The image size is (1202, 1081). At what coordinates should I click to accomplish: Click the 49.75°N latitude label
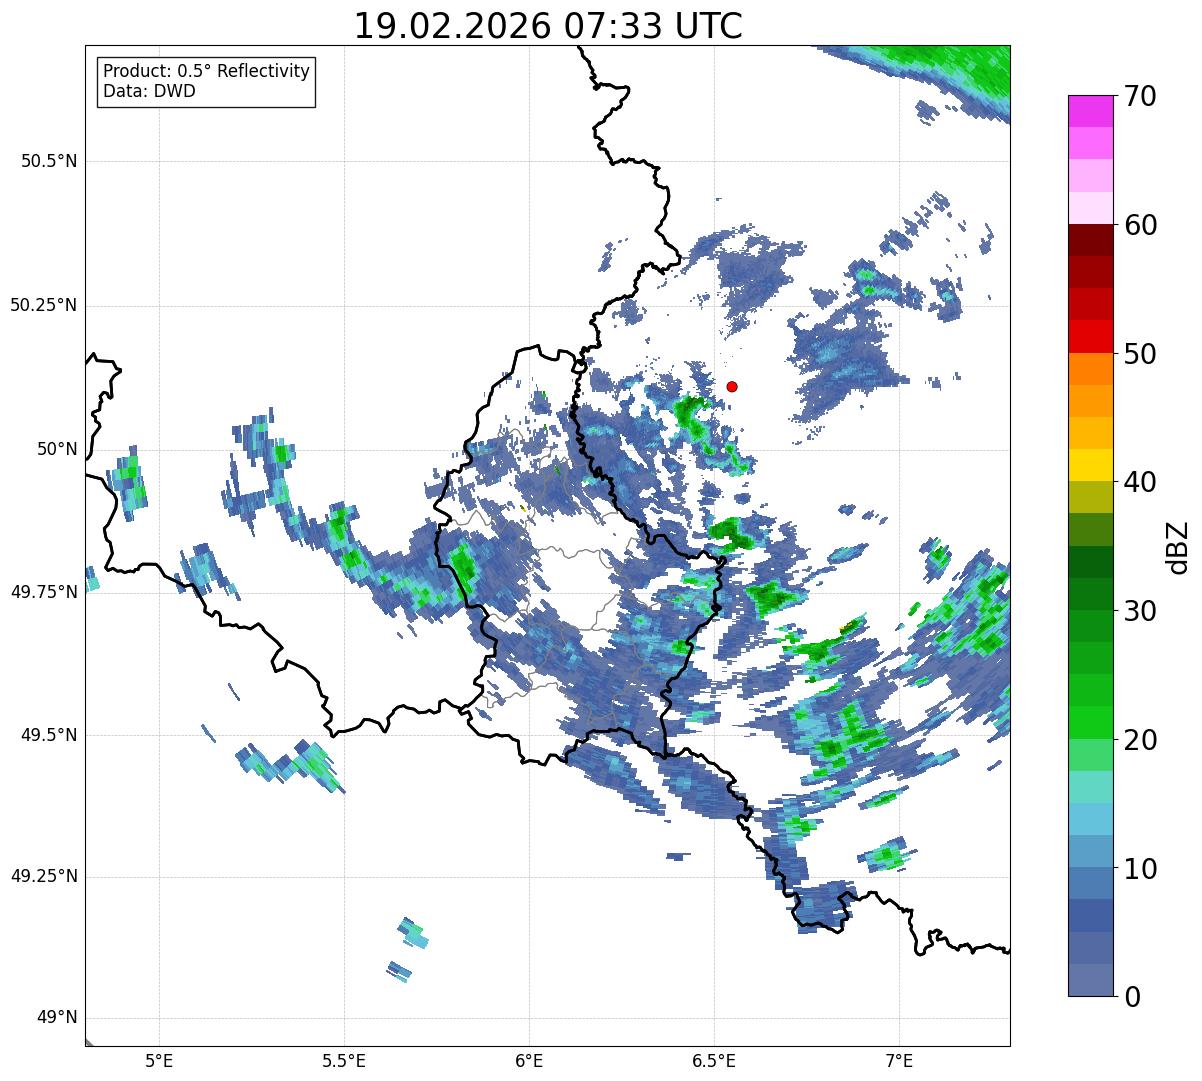44,592
